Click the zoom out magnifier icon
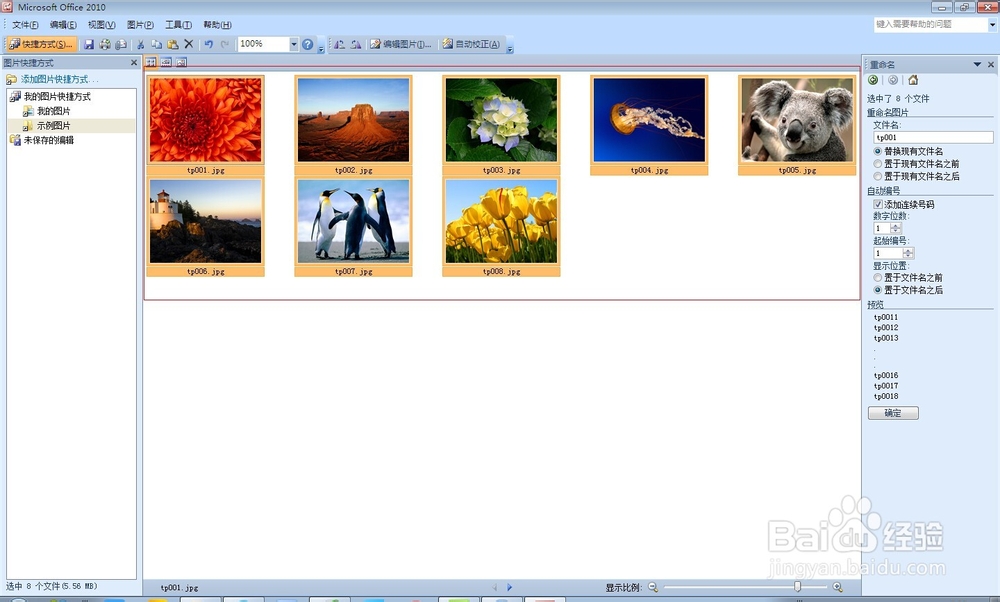Image resolution: width=1000 pixels, height=602 pixels. click(652, 587)
